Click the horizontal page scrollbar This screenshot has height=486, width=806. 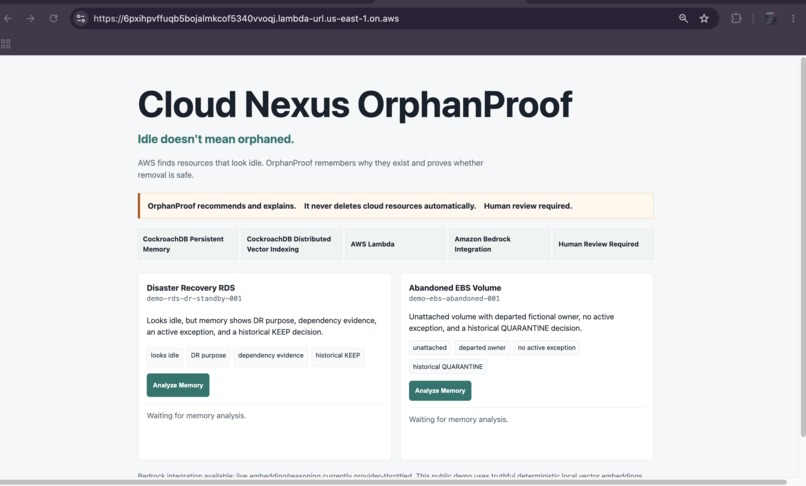[x=393, y=482]
